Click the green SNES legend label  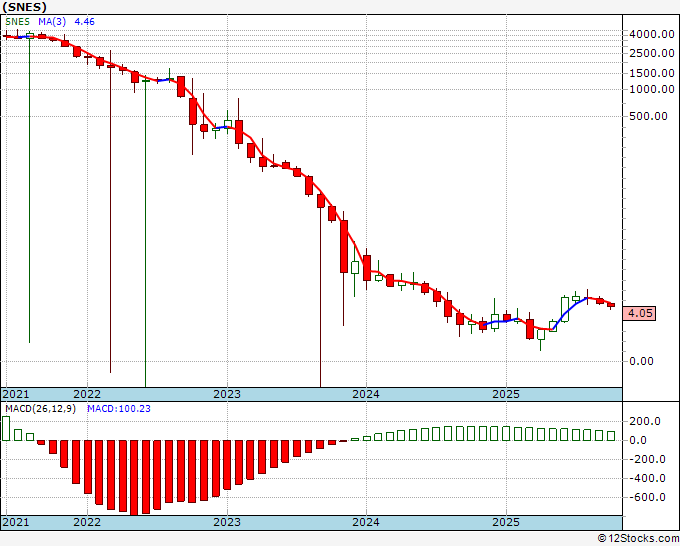pos(17,22)
